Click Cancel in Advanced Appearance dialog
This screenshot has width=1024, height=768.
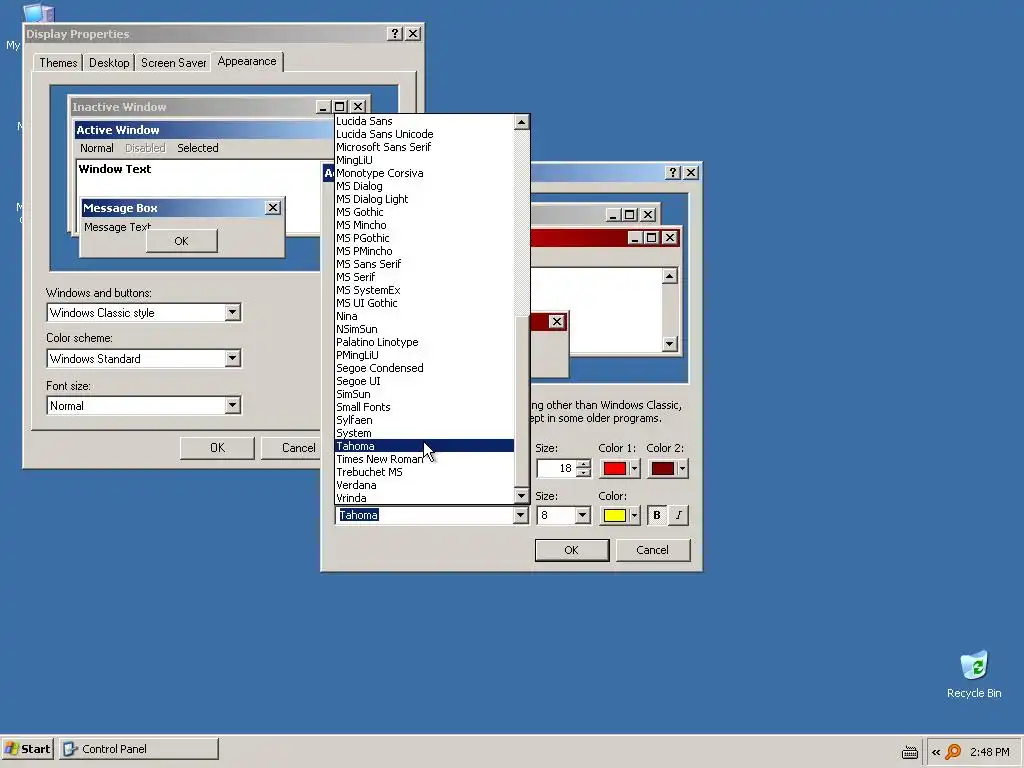pyautogui.click(x=652, y=550)
